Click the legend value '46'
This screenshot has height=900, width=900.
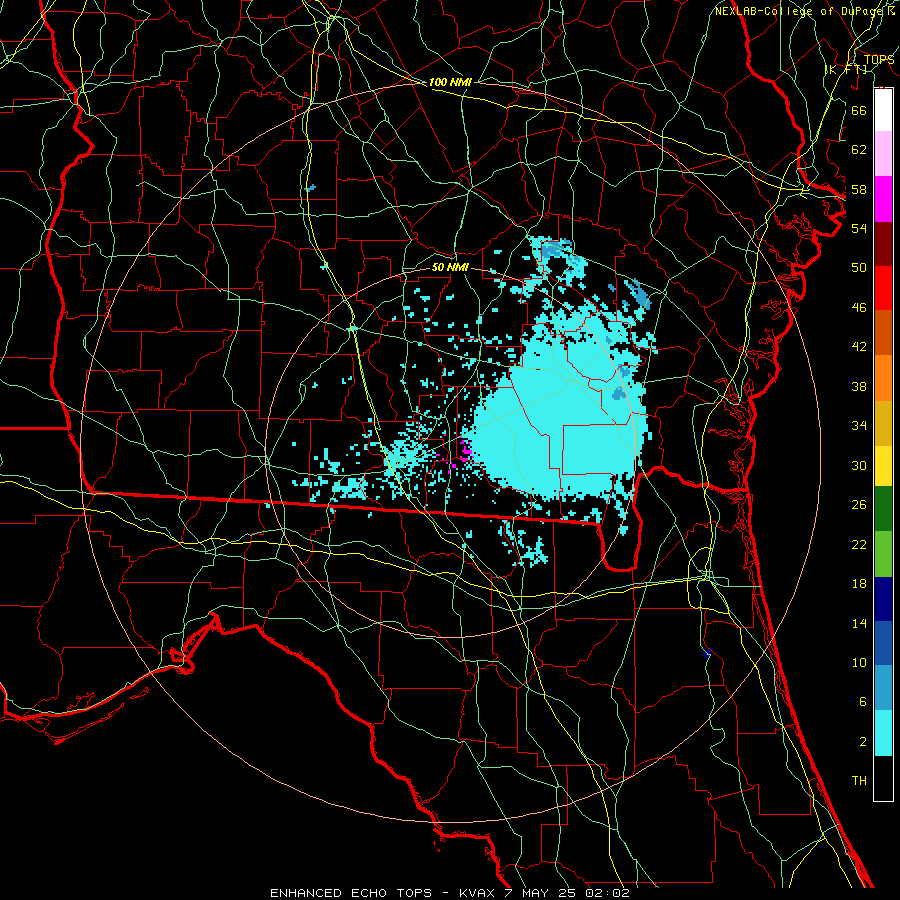coord(859,308)
